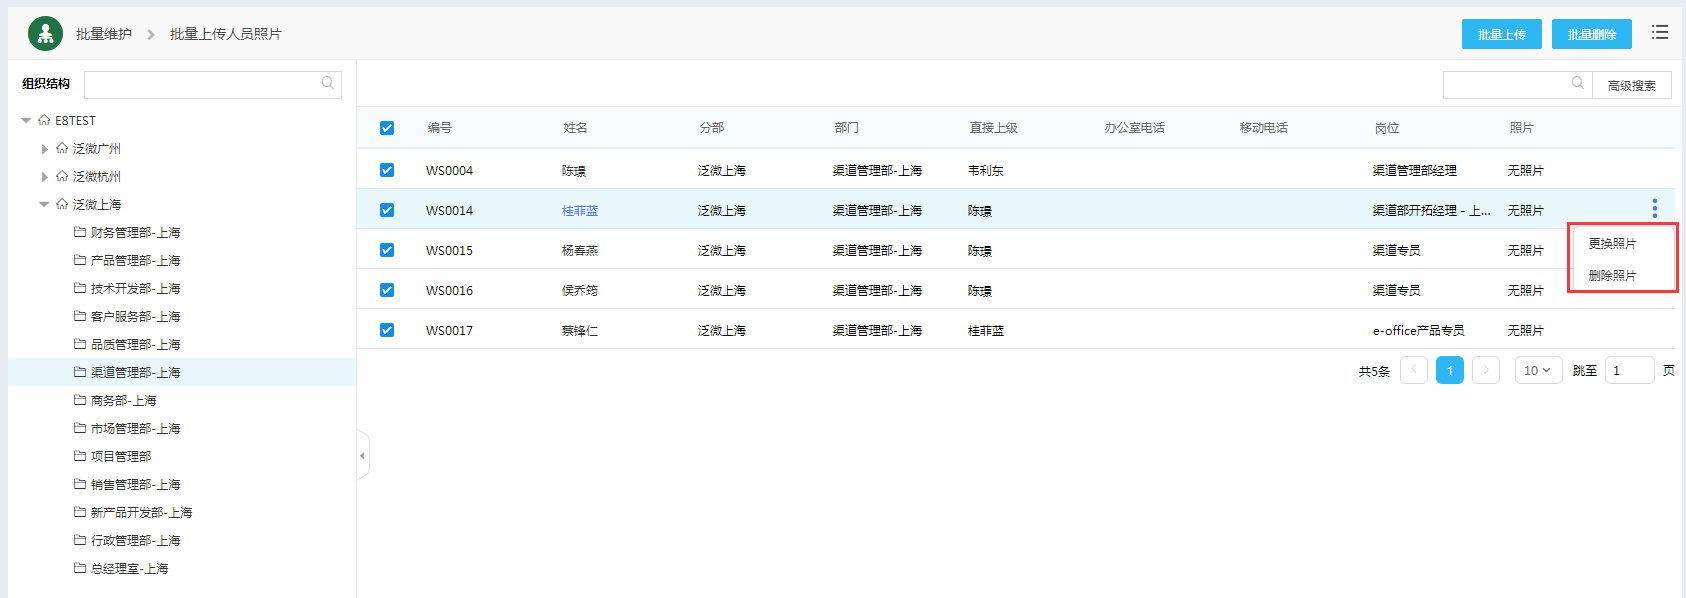Select 更换照片 from the context menu
Screen dimensions: 1686x598
[x=1612, y=244]
